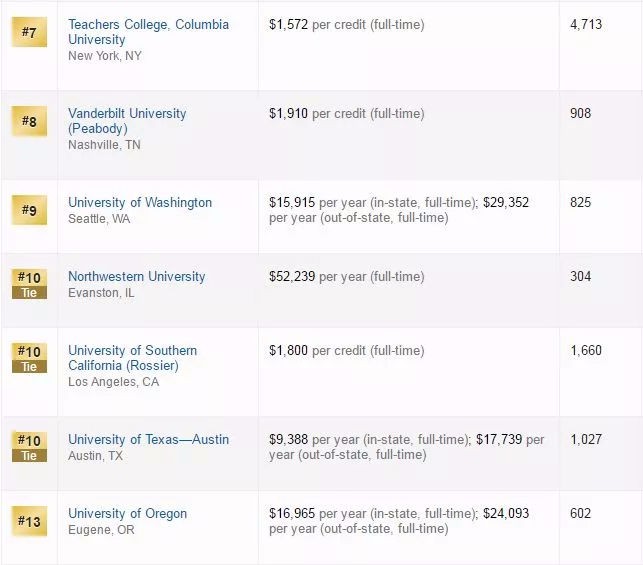Open the University of Texas—Austin link

click(x=148, y=439)
